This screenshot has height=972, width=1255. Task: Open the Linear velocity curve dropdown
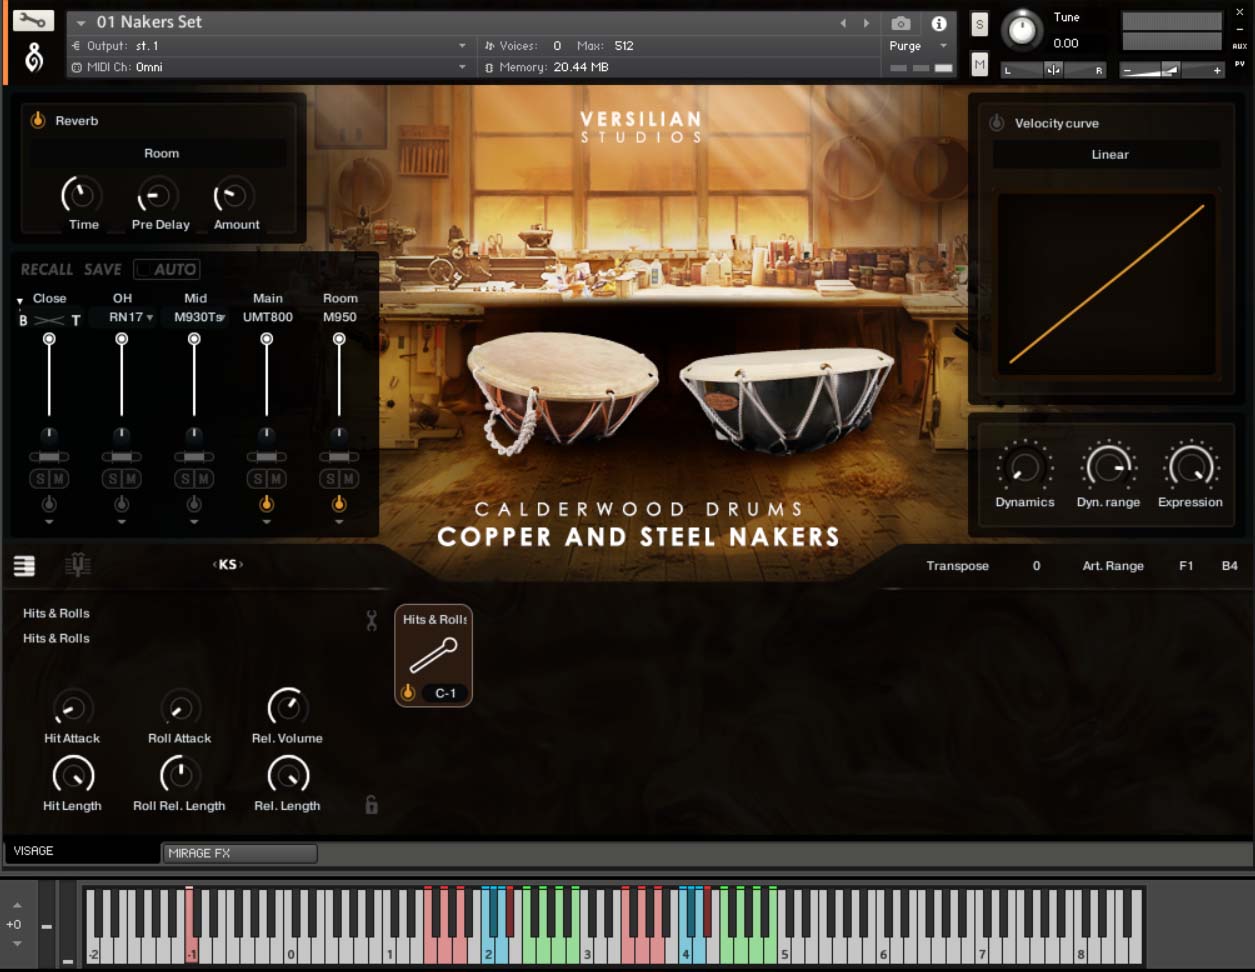click(x=1108, y=155)
